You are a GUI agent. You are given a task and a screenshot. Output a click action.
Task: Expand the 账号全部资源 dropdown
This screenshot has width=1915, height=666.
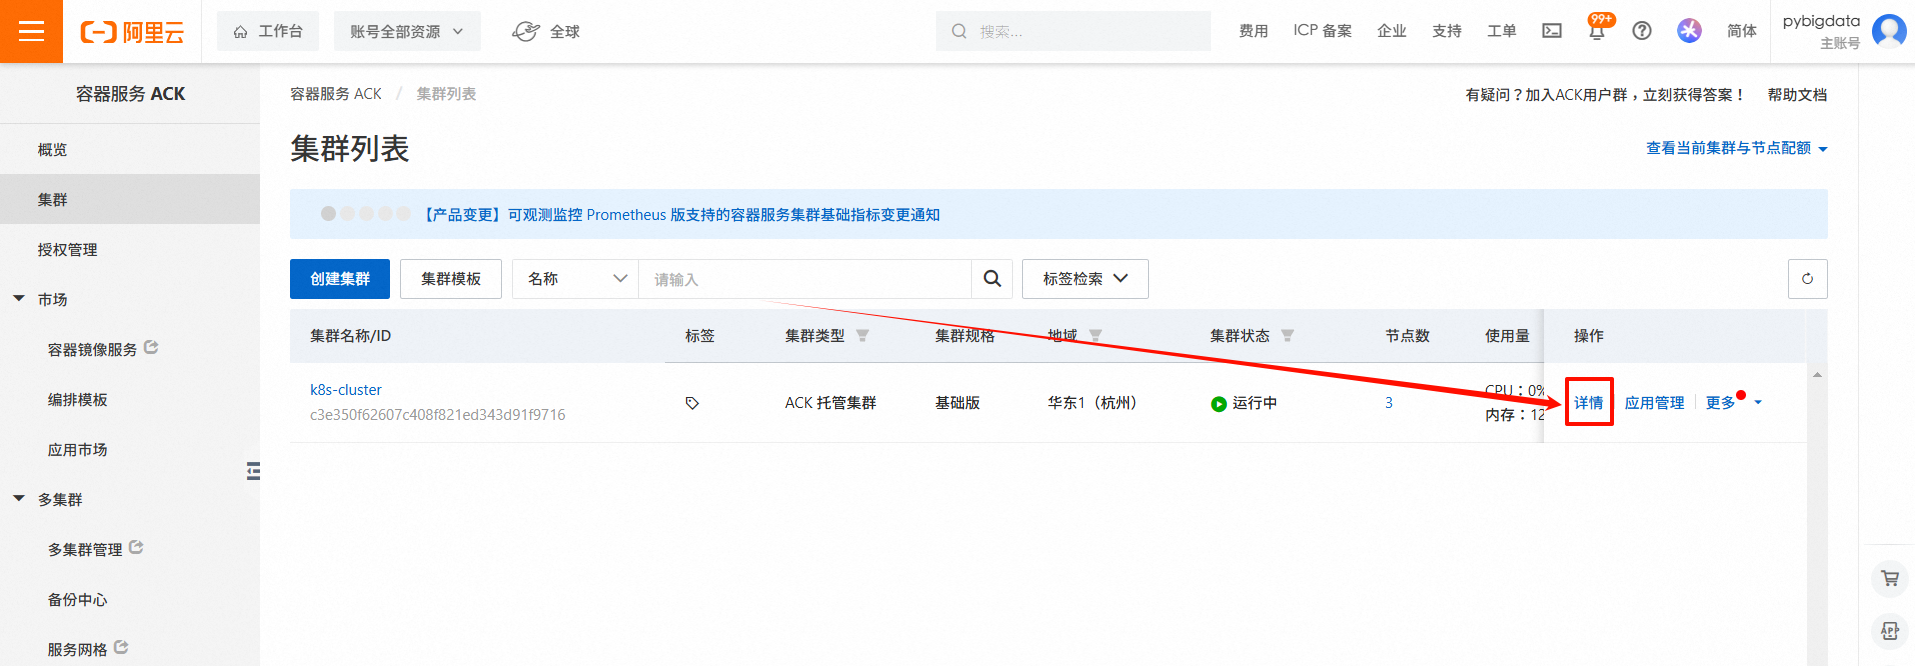[x=407, y=31]
